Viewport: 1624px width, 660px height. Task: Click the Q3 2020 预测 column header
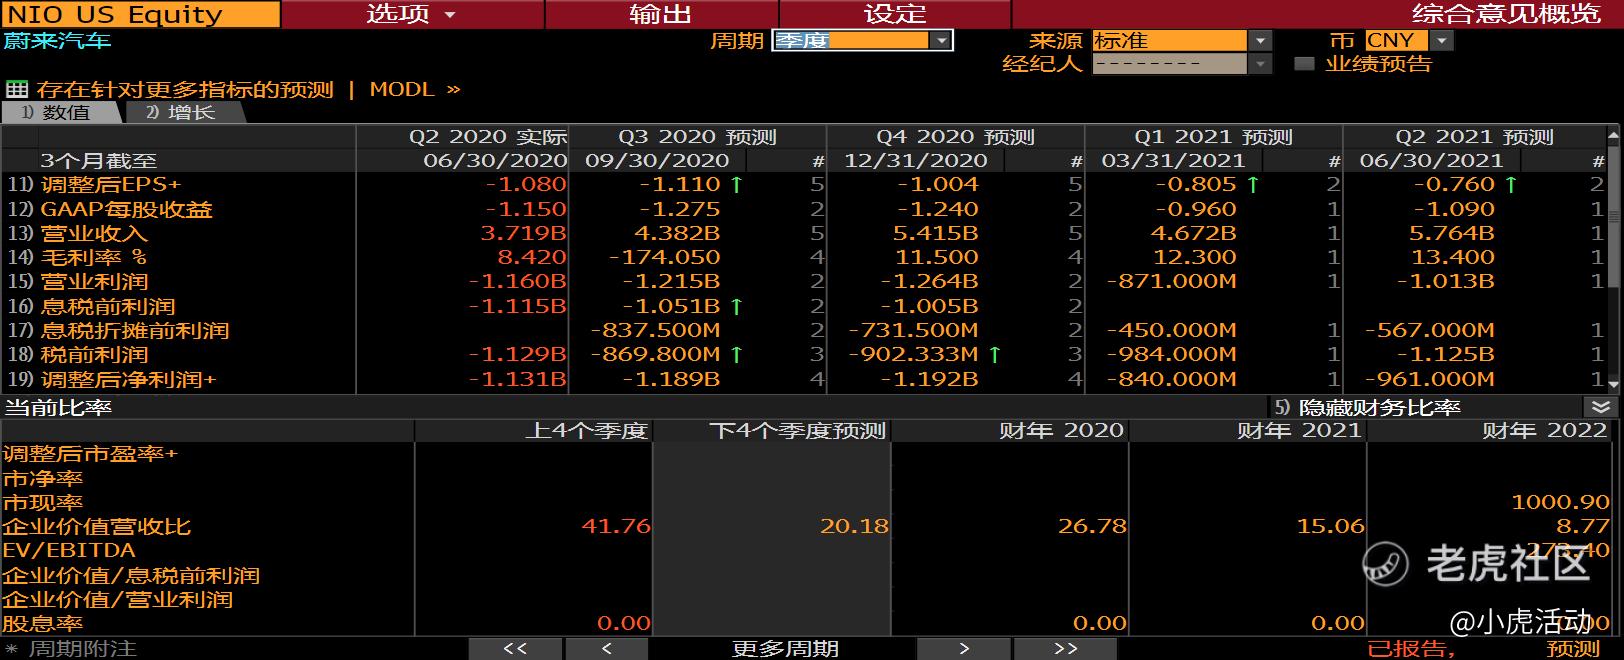[x=698, y=137]
